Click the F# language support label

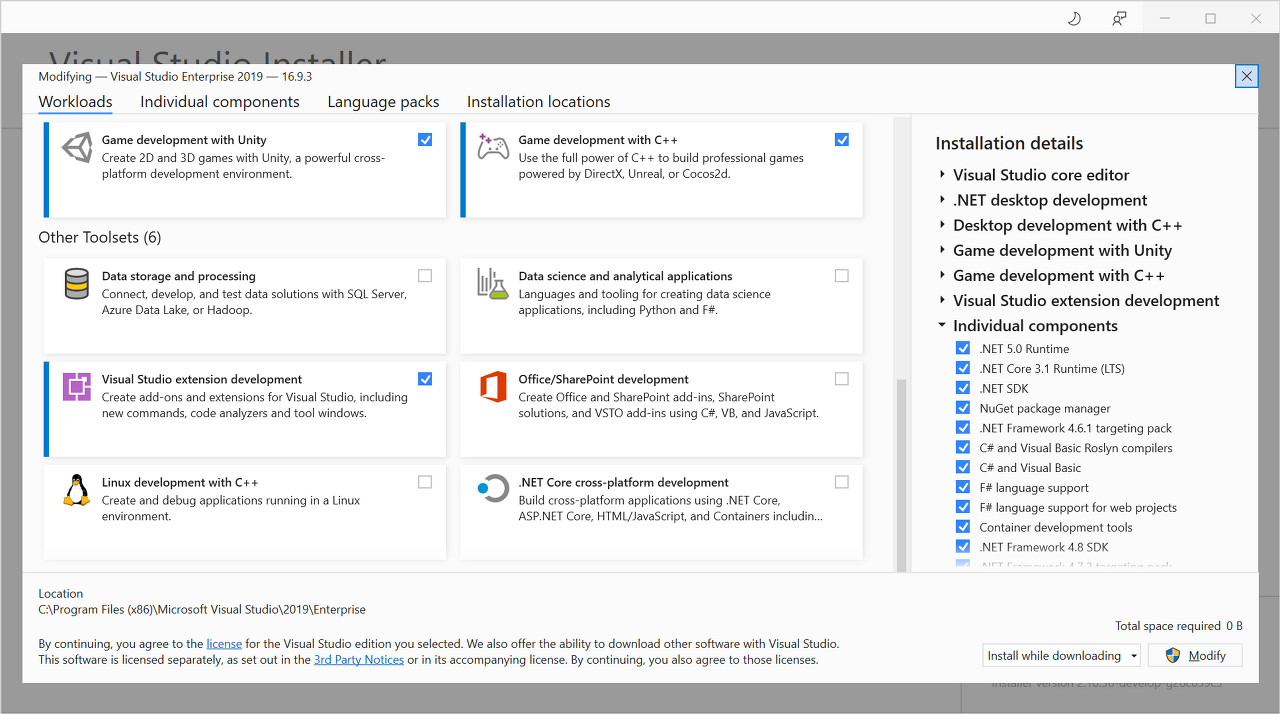pos(1034,488)
